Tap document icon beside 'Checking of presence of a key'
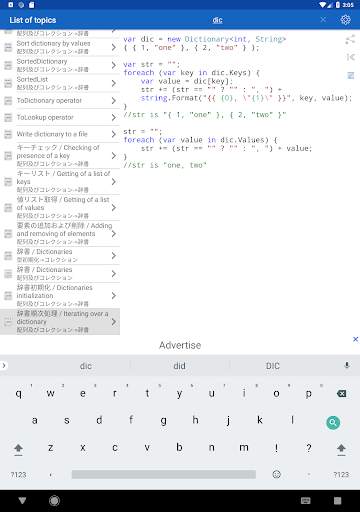 8,156
